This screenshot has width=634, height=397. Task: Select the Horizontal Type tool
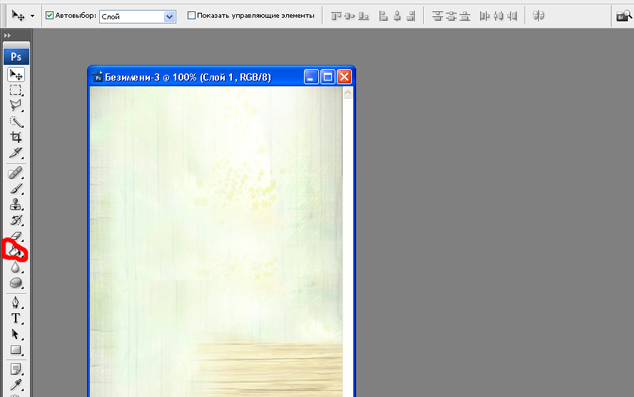(x=16, y=319)
